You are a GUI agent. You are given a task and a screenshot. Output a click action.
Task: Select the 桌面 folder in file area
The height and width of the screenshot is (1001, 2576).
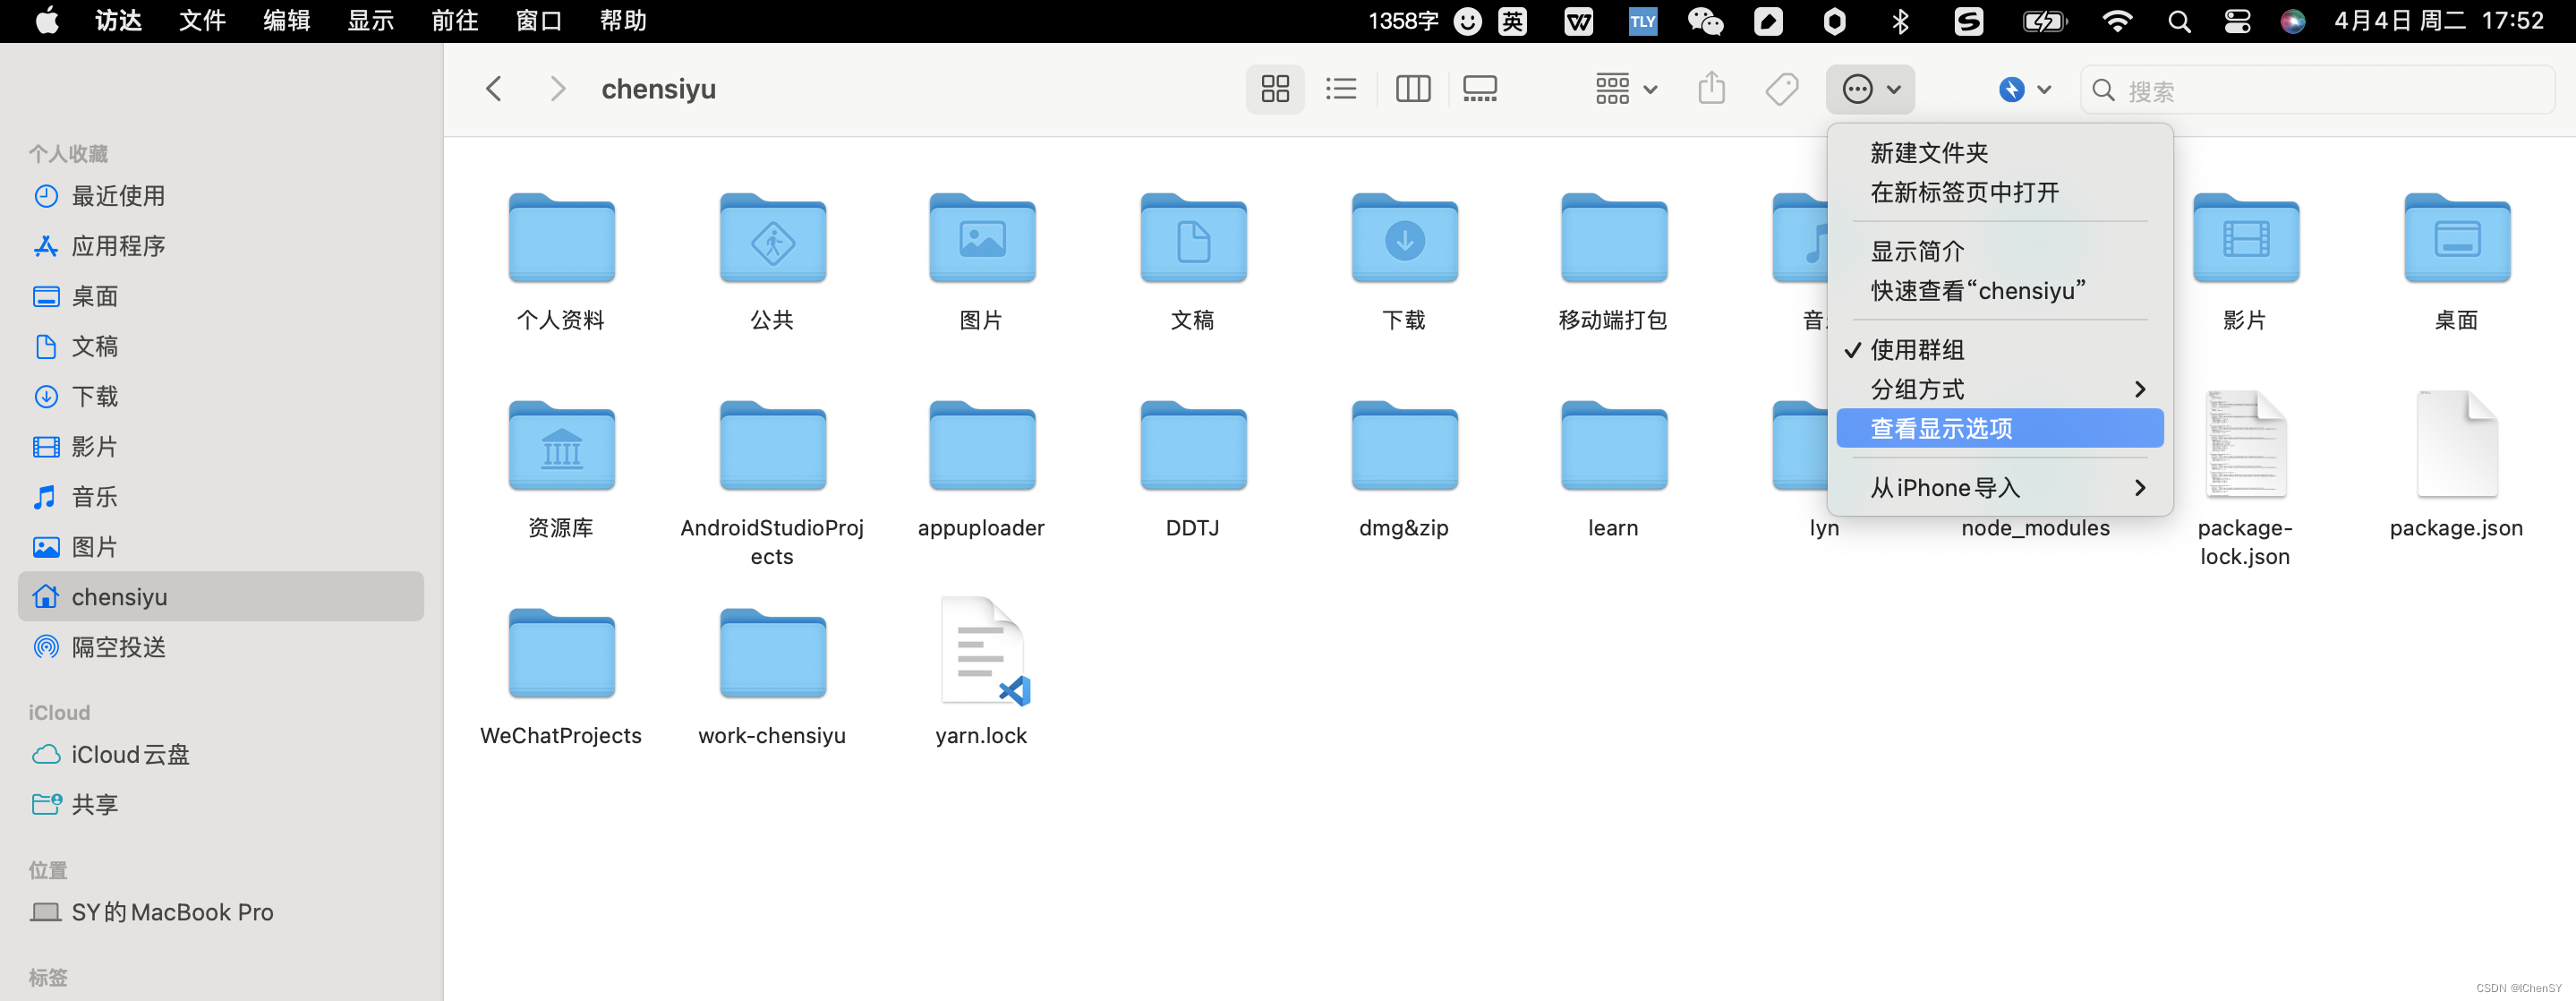click(x=2457, y=238)
